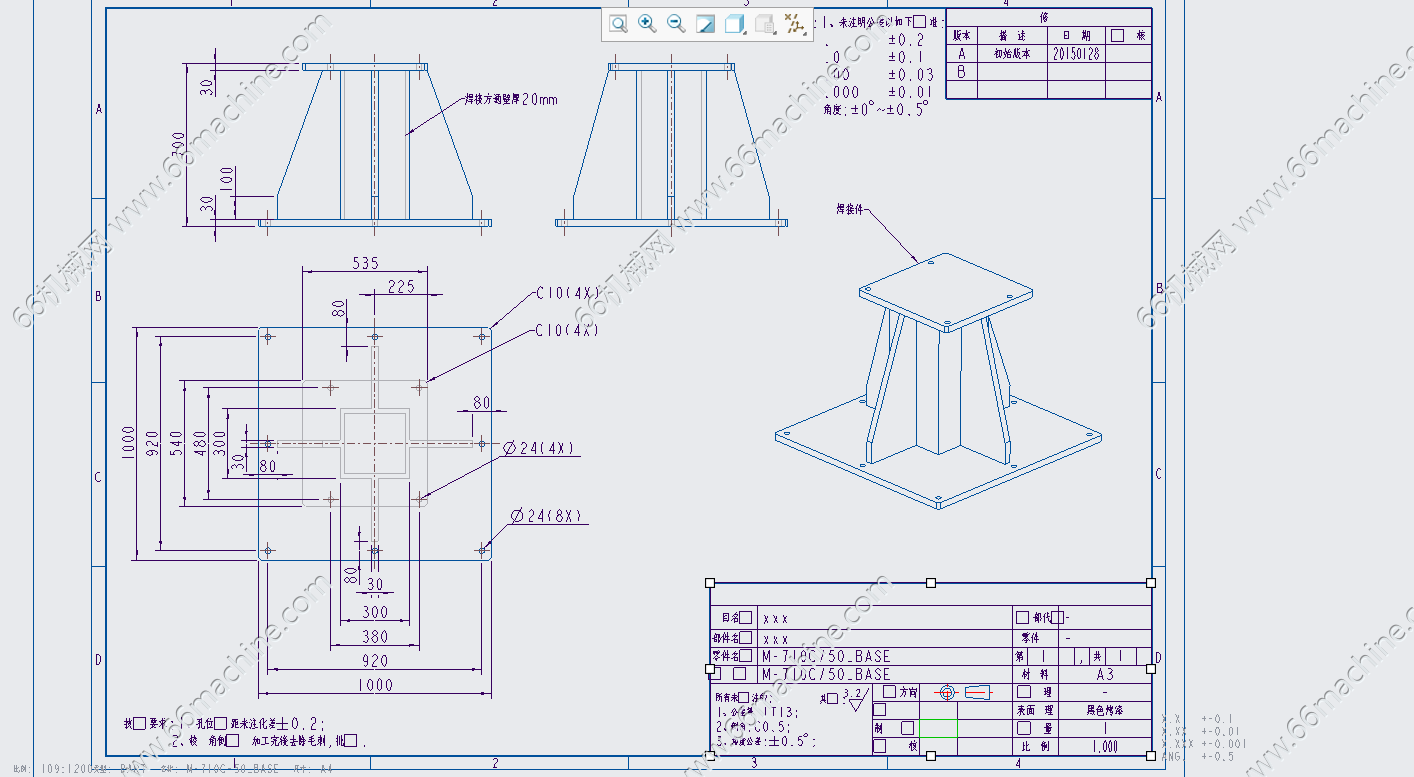Select the 225 dimension

(401, 287)
